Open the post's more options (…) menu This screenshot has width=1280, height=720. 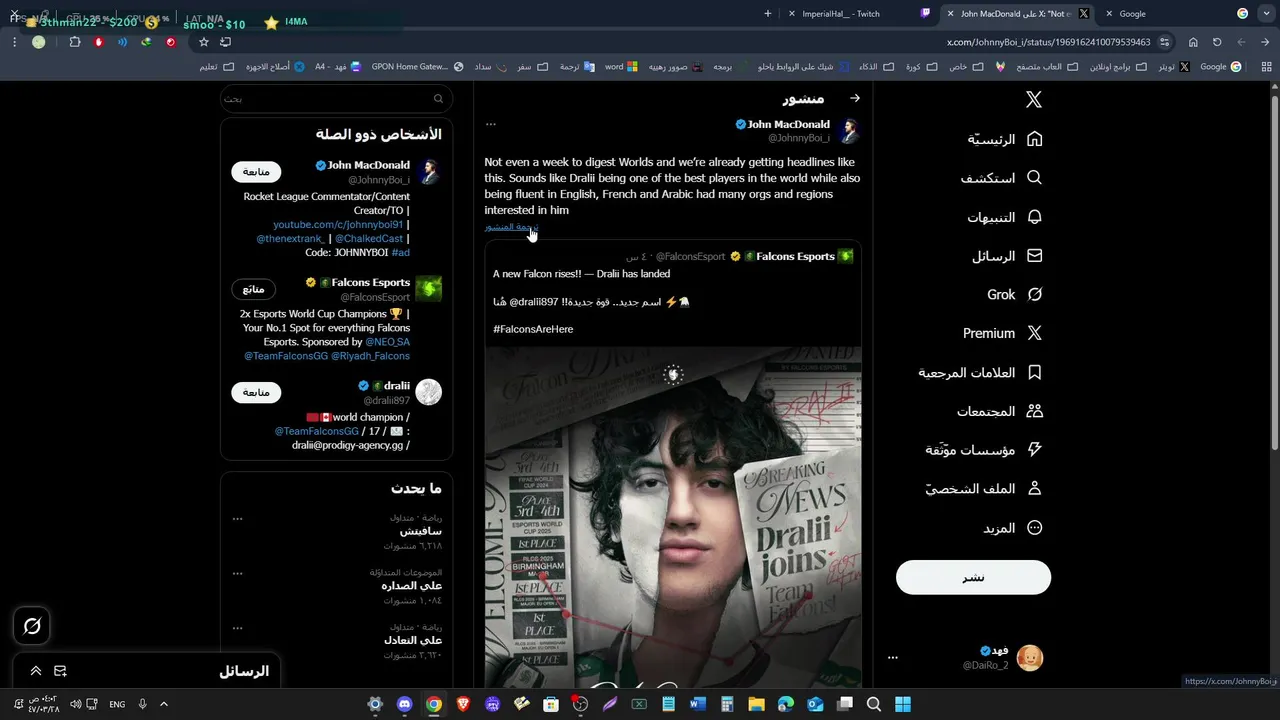pos(491,124)
